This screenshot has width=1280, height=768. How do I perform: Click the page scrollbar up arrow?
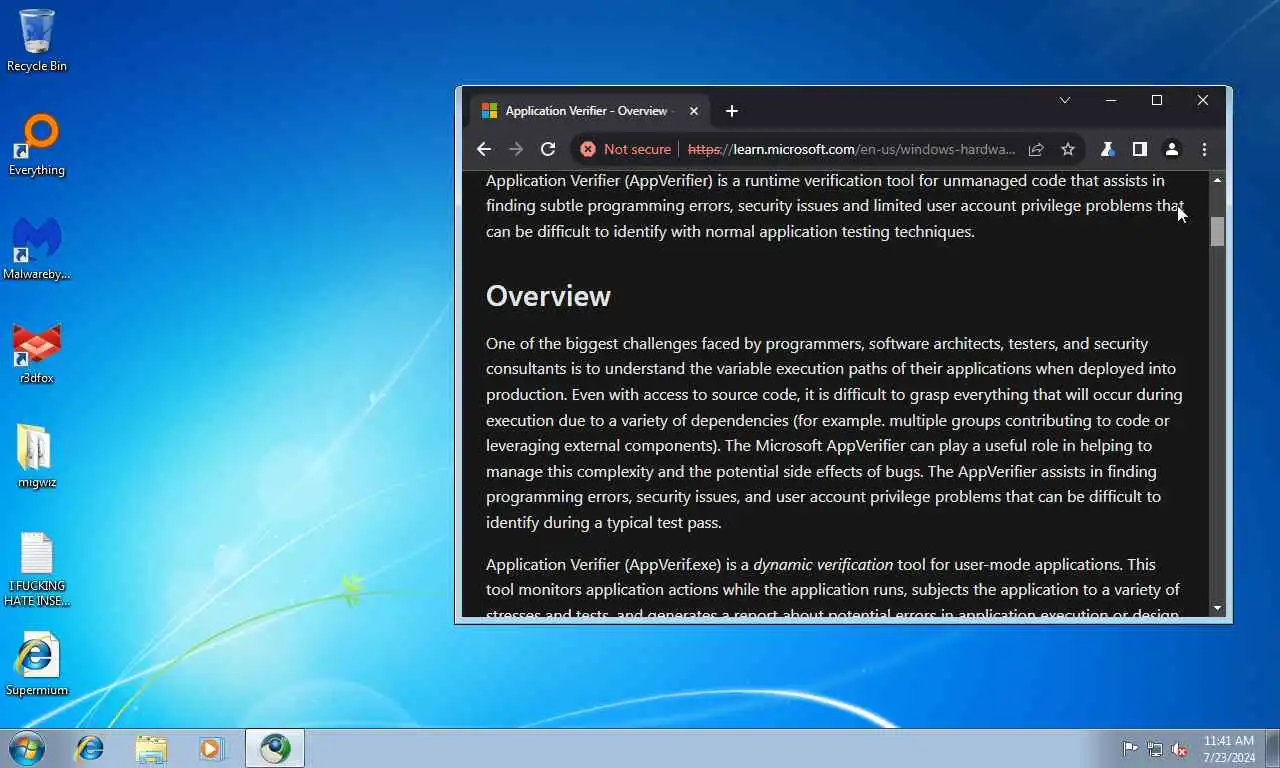click(1217, 180)
